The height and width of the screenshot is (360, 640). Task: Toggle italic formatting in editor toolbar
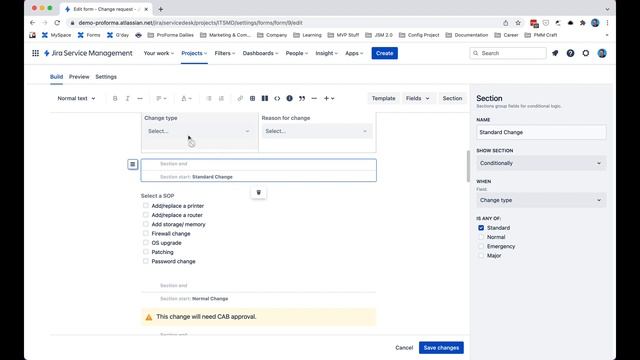[x=127, y=98]
